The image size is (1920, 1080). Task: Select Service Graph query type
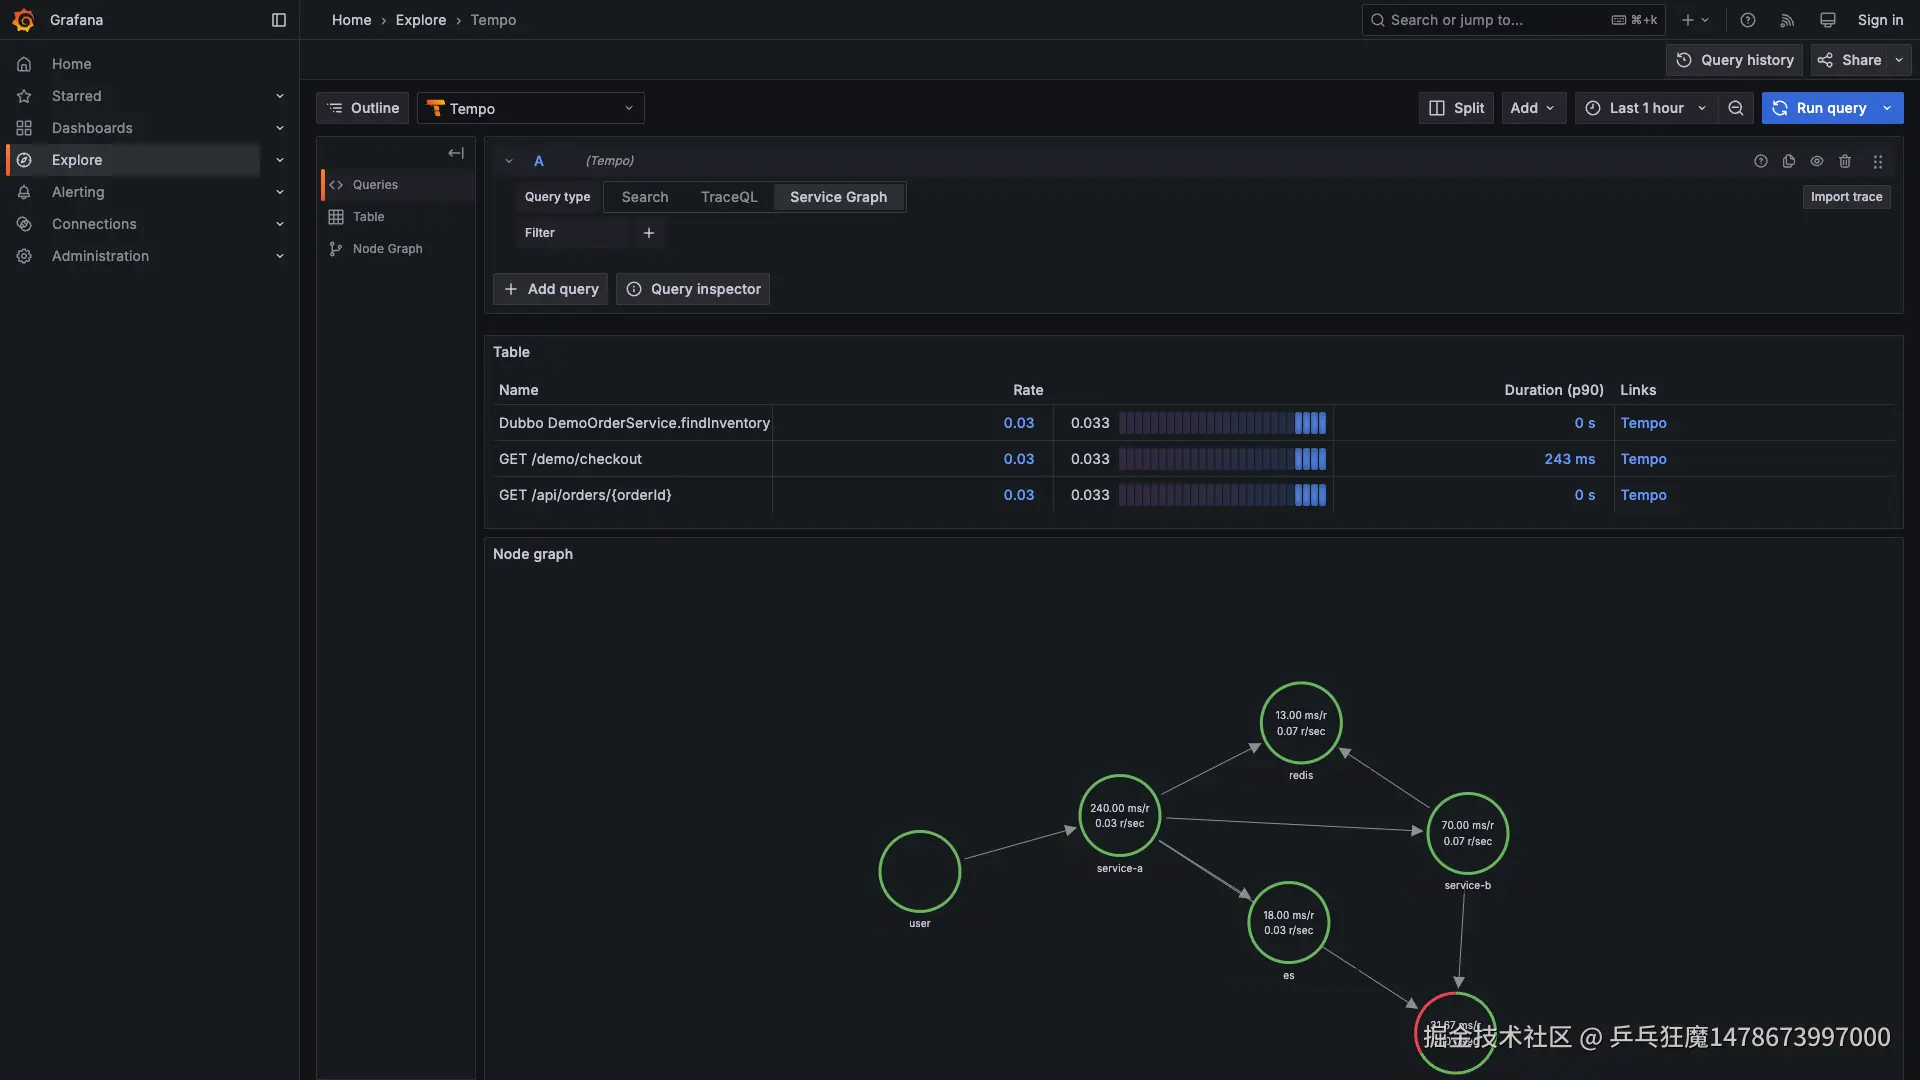click(839, 197)
